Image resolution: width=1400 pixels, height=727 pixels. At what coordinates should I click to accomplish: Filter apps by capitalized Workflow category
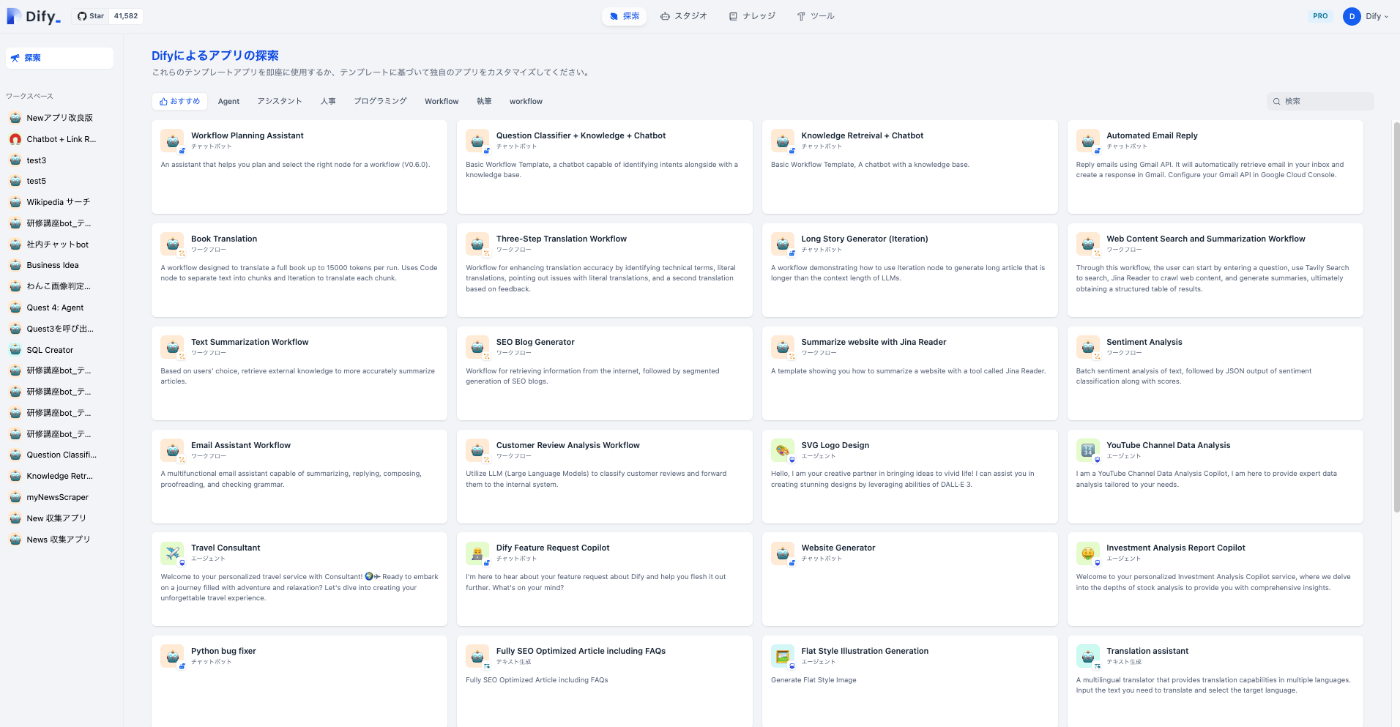click(x=441, y=101)
